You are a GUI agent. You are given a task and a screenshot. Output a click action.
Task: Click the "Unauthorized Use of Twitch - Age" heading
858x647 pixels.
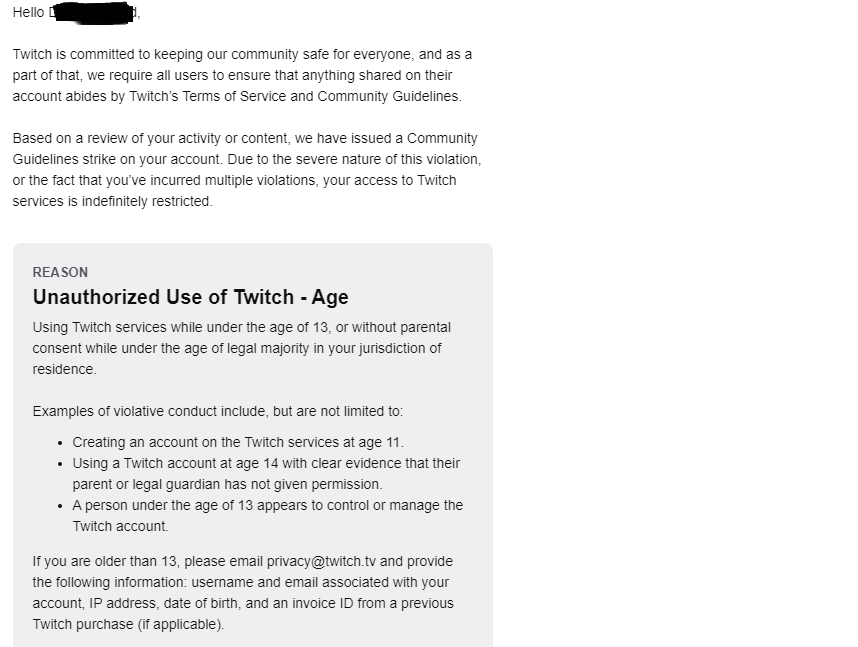tap(190, 297)
